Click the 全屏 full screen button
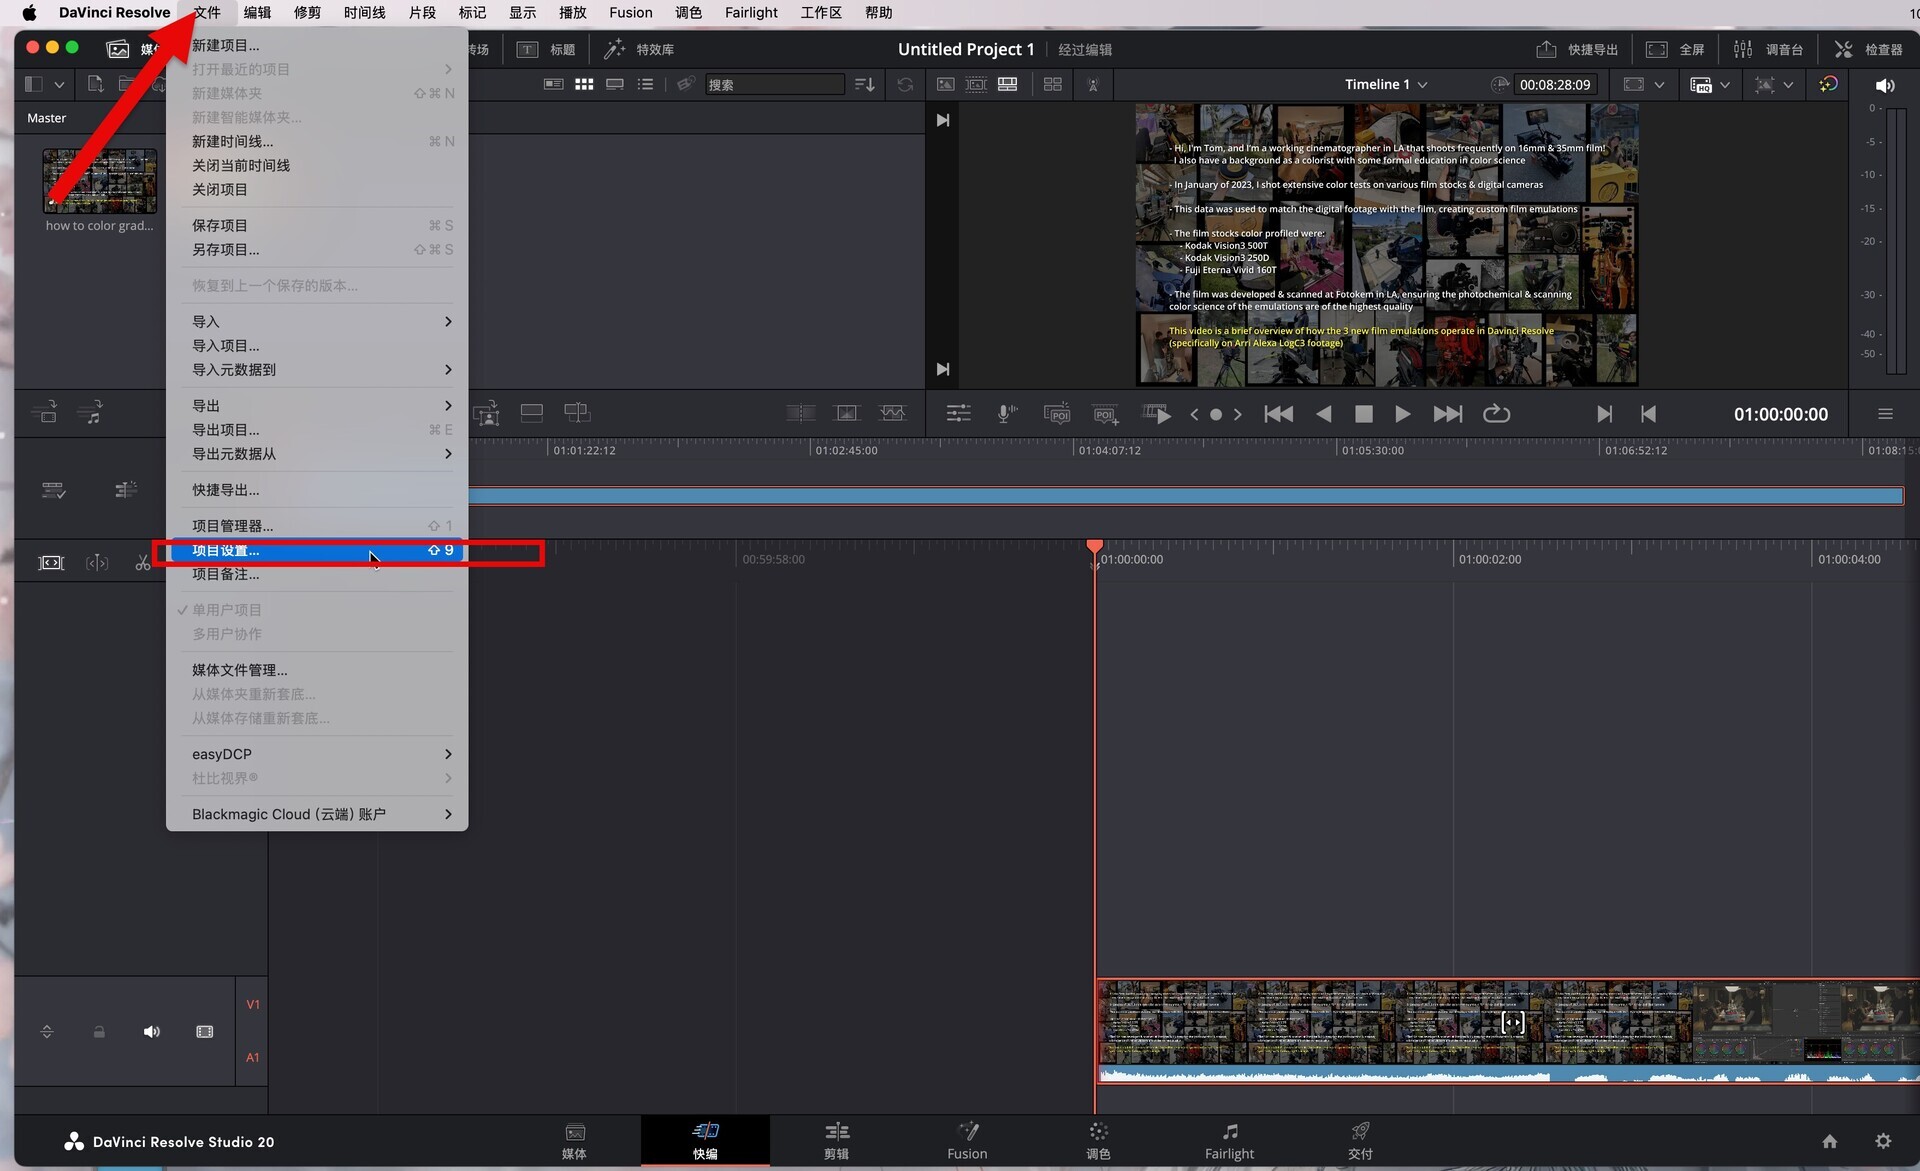 (x=1675, y=49)
